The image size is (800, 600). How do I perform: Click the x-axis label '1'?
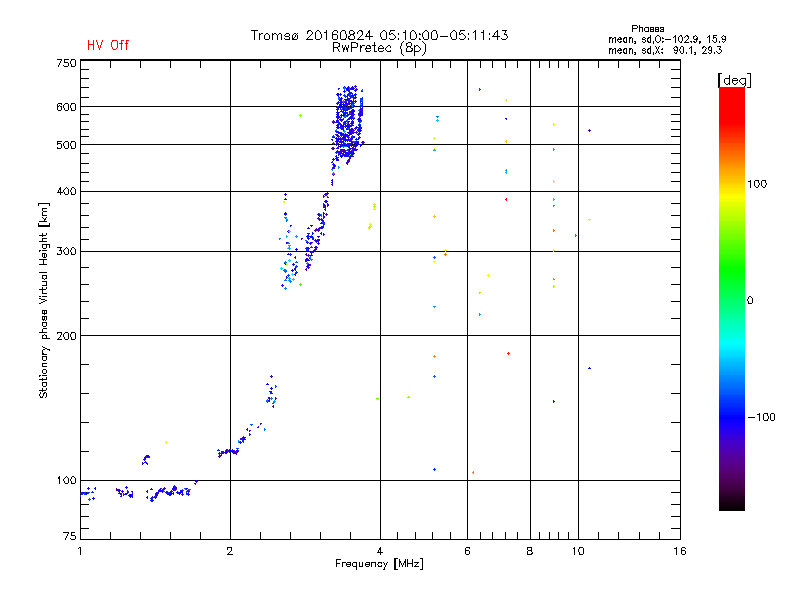(80, 551)
